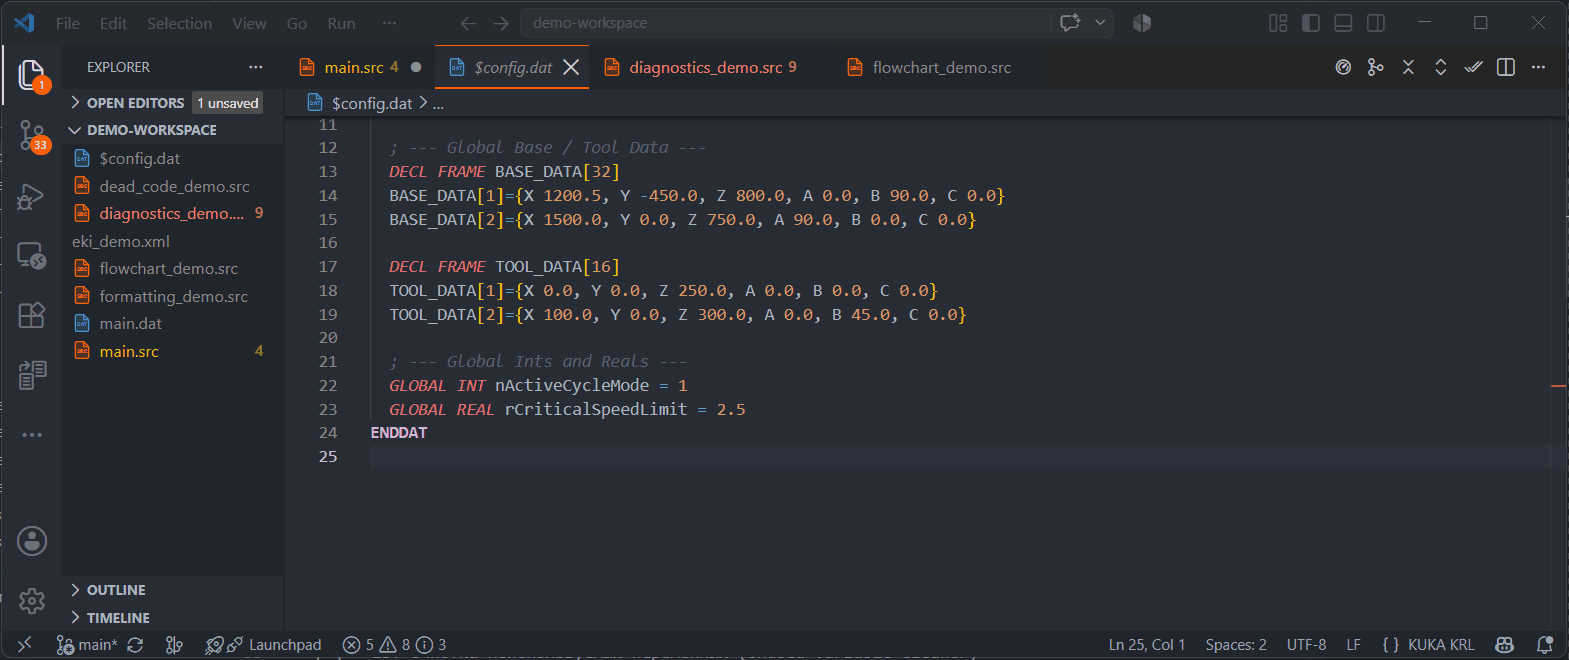Change end of line sequence LF
This screenshot has height=660, width=1569.
(x=1353, y=645)
